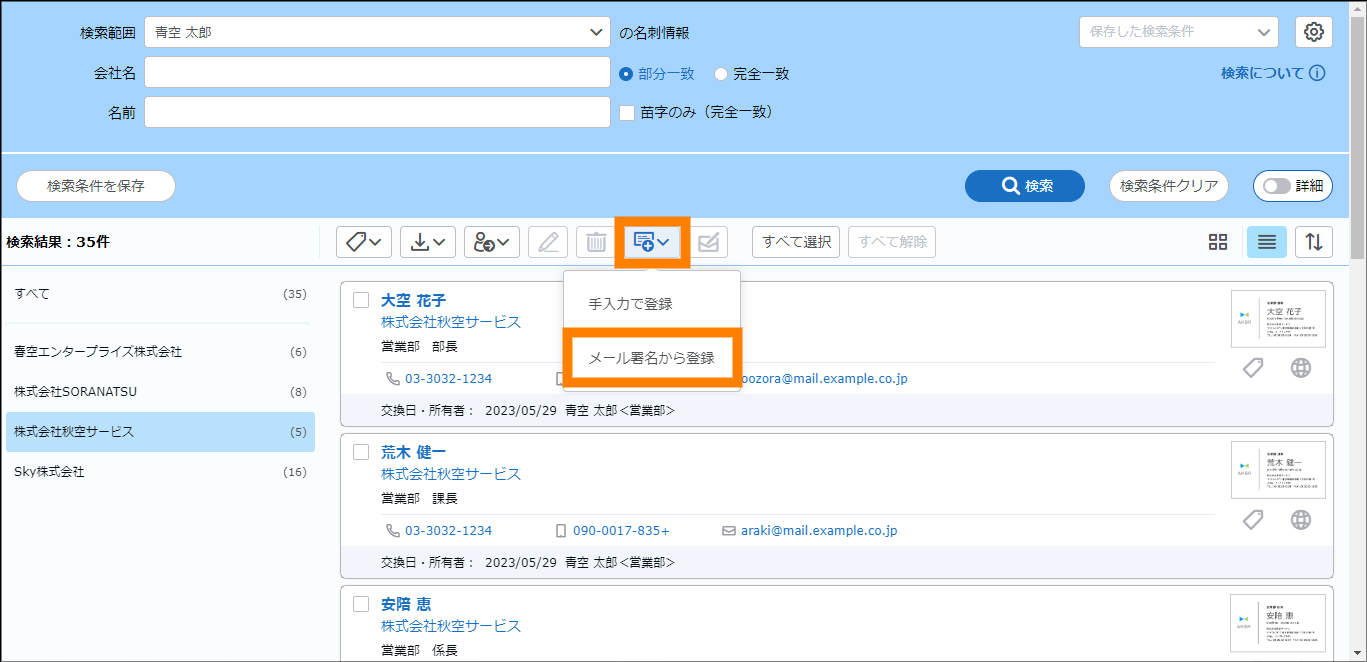Enable the 苗字のみ checkbox
Viewport: 1367px width, 662px height.
(627, 113)
